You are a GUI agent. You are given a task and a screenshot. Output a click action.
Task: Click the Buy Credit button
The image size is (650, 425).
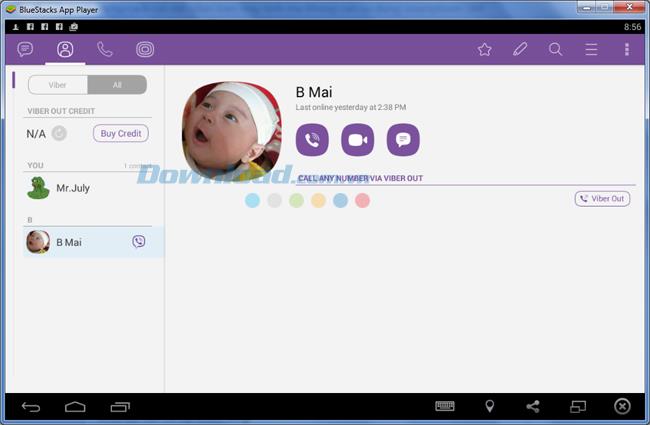(121, 133)
